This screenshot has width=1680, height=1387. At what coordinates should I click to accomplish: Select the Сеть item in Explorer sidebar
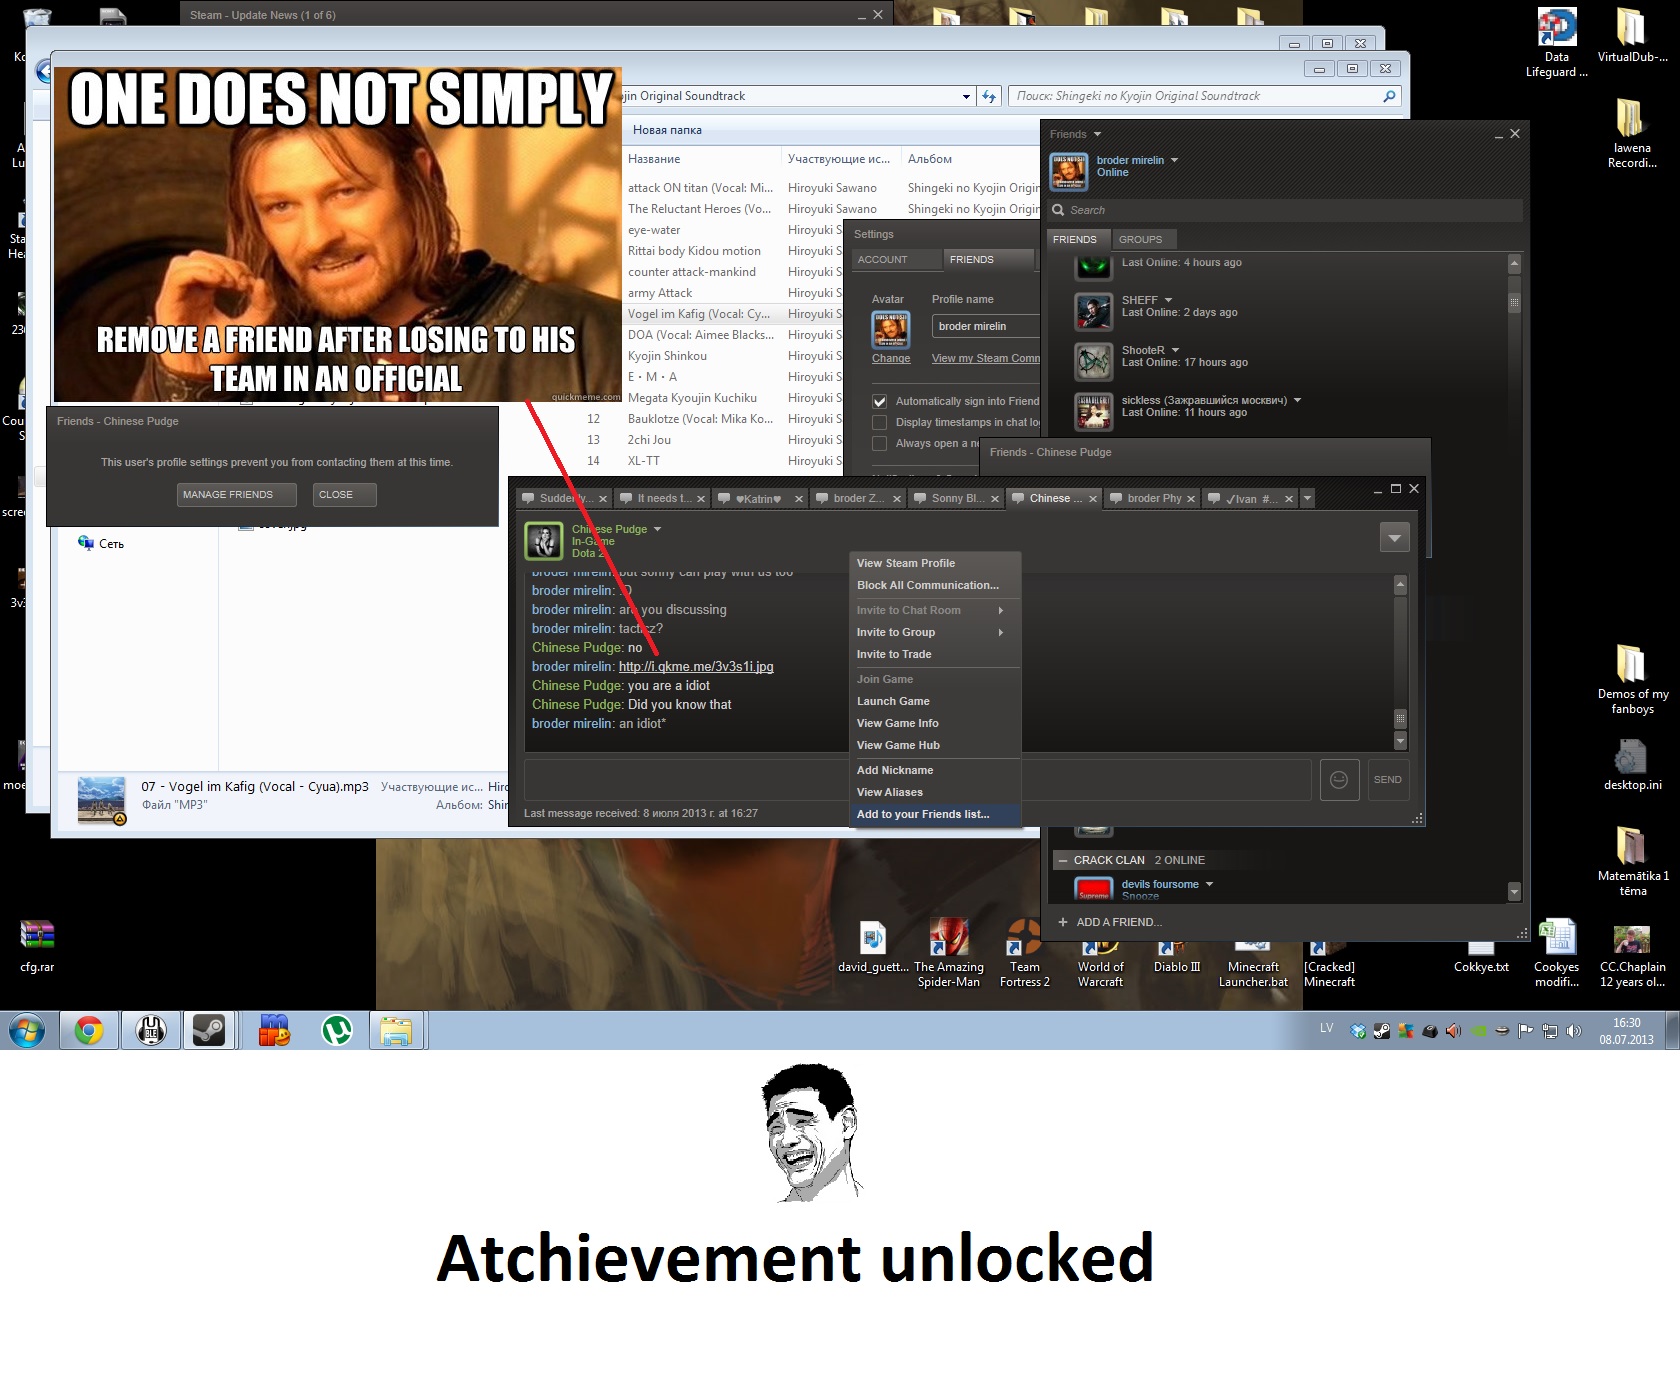101,543
